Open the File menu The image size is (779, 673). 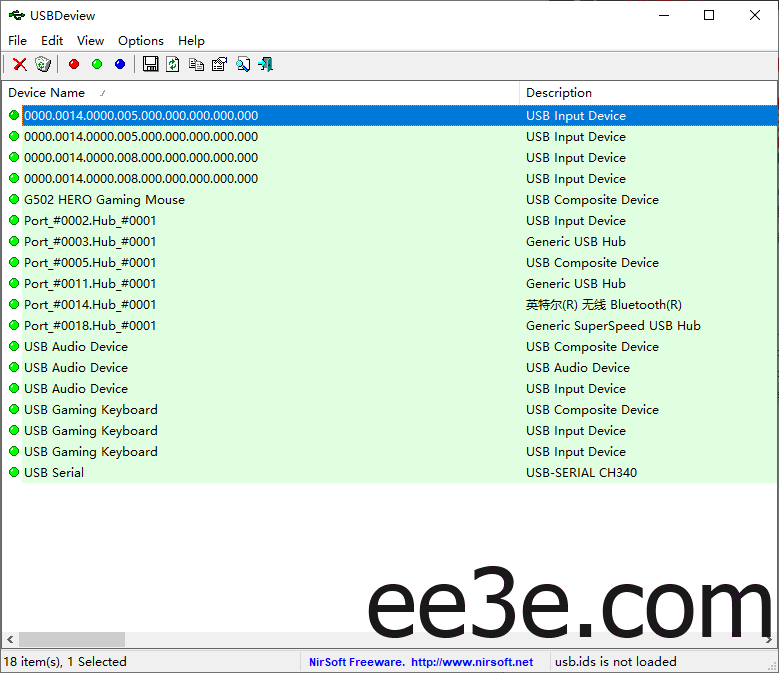pos(17,41)
